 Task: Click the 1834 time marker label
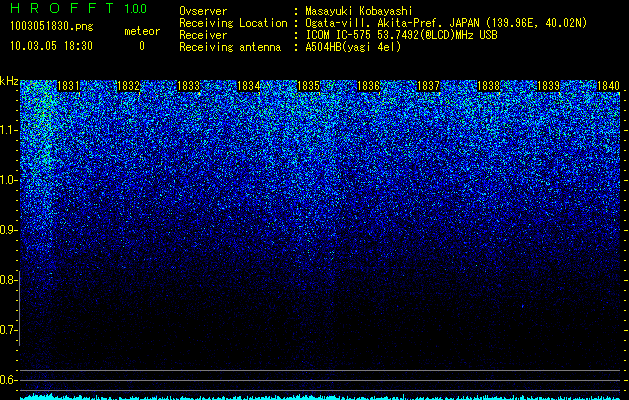click(x=248, y=86)
